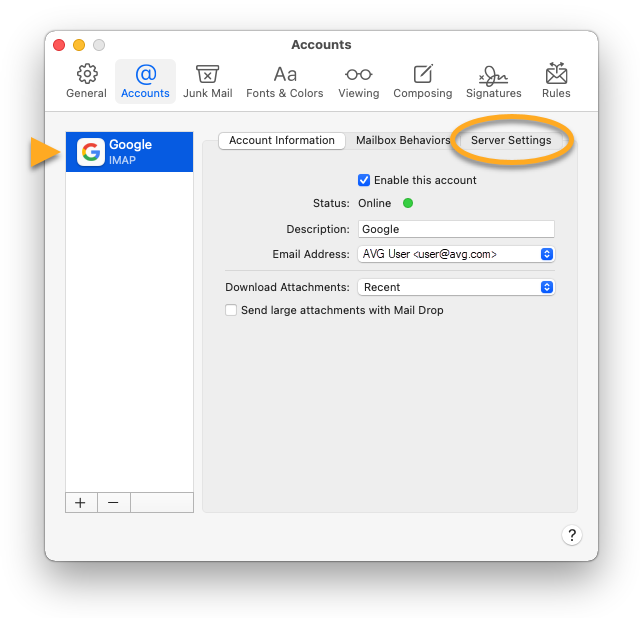Image resolution: width=640 pixels, height=618 pixels.
Task: Click the Description text field
Action: (456, 229)
